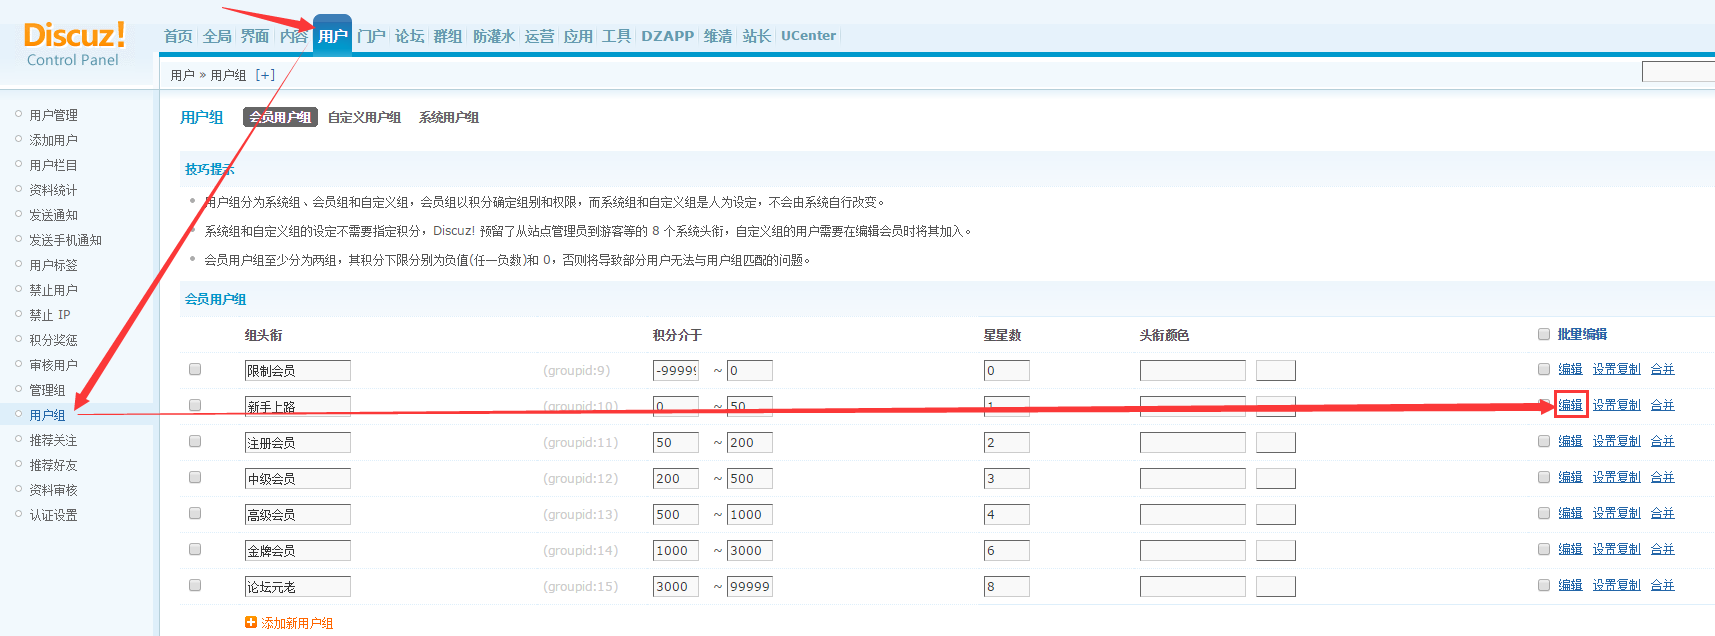Tick the left checkbox for 限制会员 row
The image size is (1715, 636).
point(195,369)
